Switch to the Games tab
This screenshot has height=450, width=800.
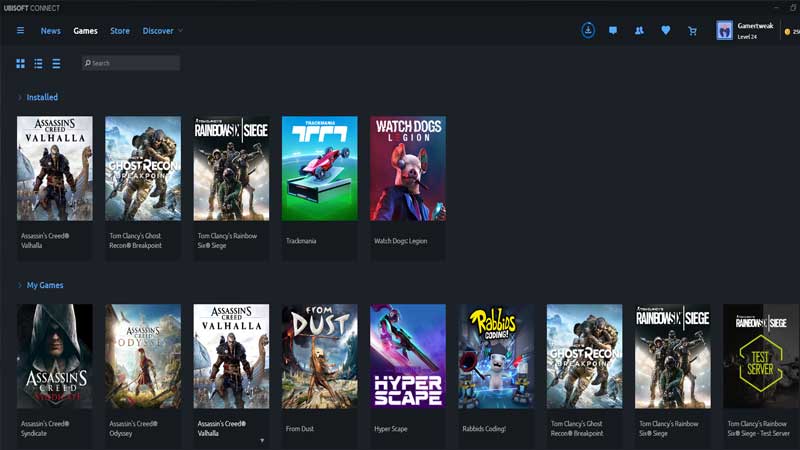point(85,31)
